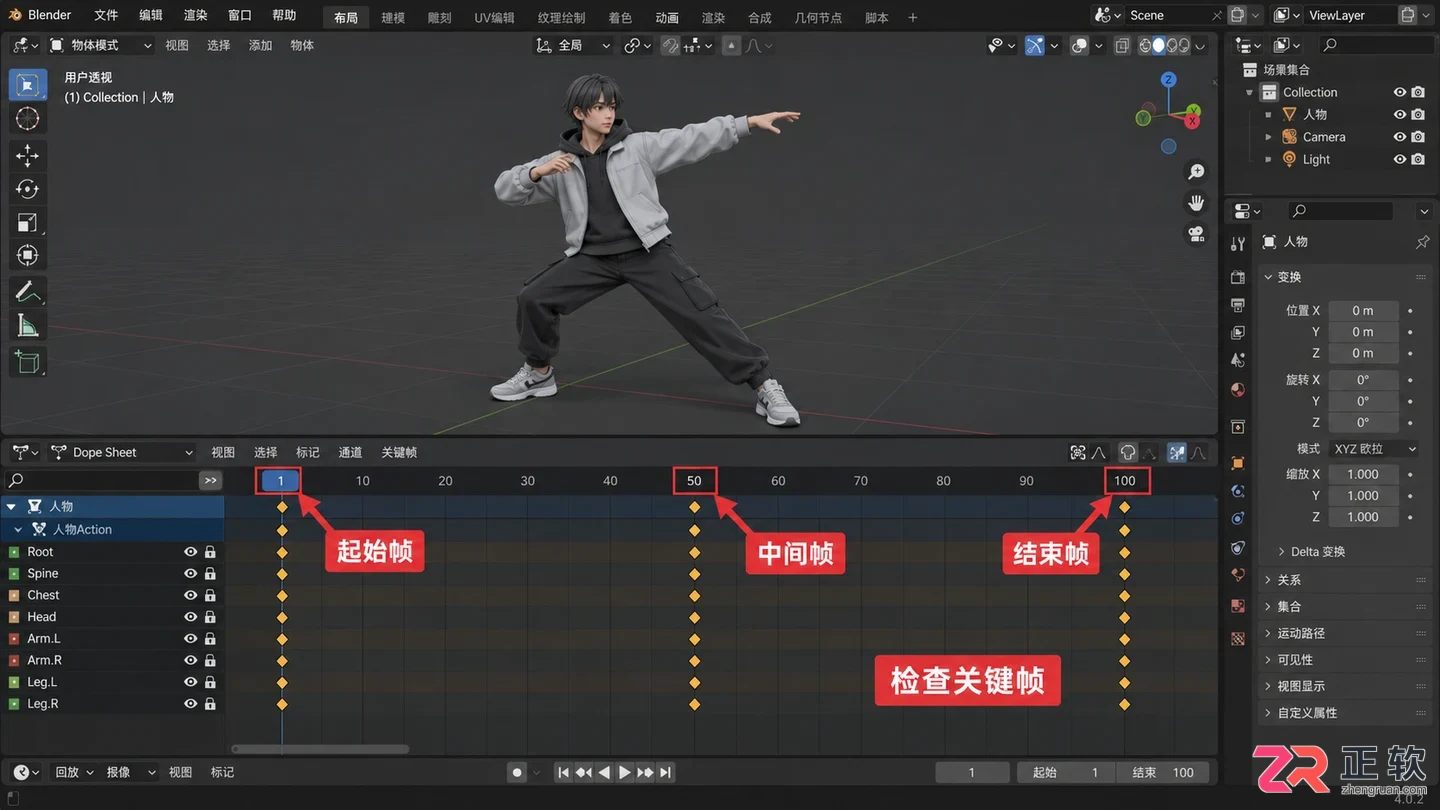Select the Annotate pencil tool

point(28,292)
